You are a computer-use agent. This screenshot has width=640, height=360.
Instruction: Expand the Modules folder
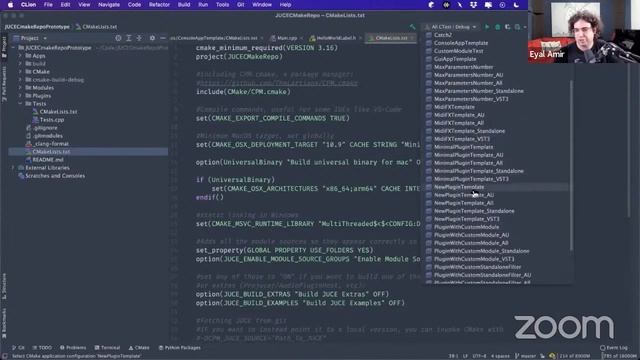20,88
